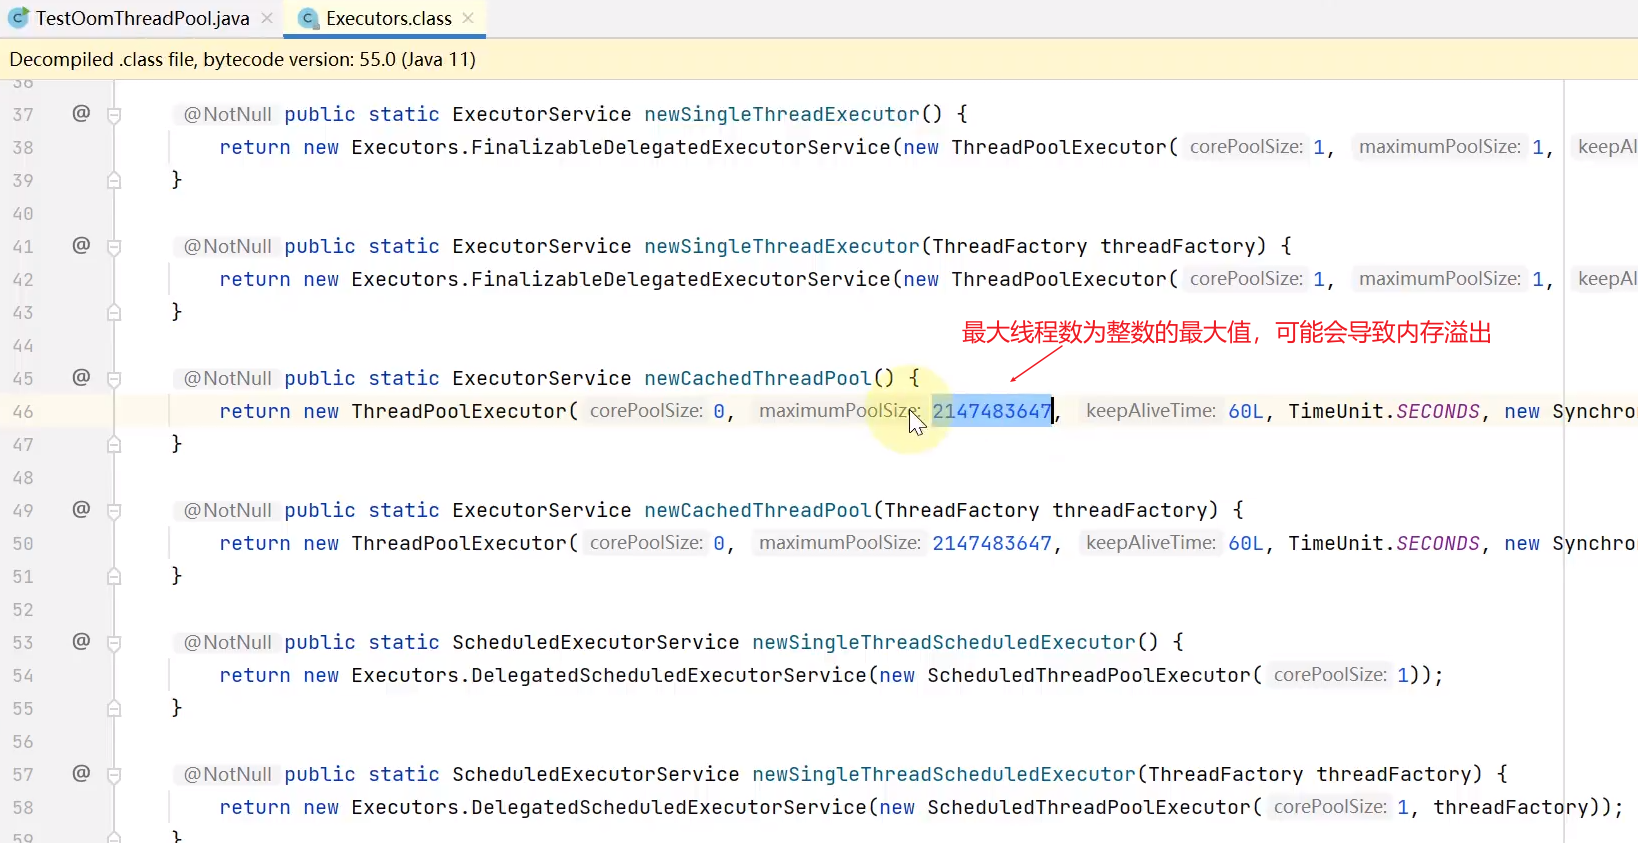The width and height of the screenshot is (1638, 843).
Task: Click ScheduledThreadPoolExecutor on line 54
Action: [x=1088, y=675]
